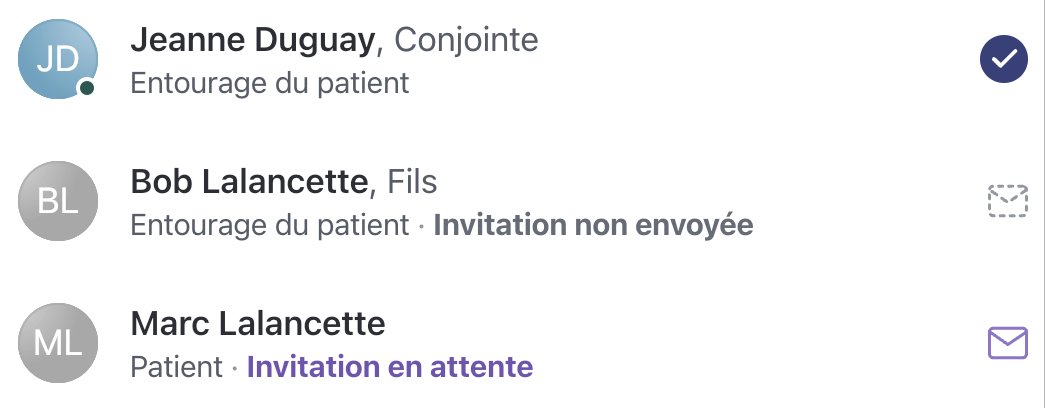Viewport: 1045px width, 408px height.
Task: Click the purple pending invitation envelope icon
Action: click(x=1007, y=344)
